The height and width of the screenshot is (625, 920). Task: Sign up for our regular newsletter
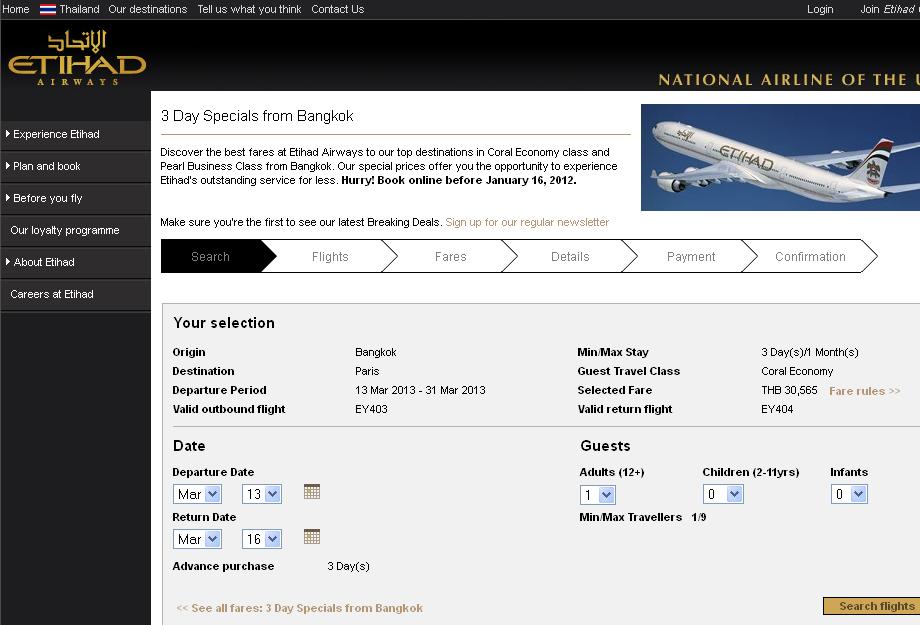coord(527,222)
